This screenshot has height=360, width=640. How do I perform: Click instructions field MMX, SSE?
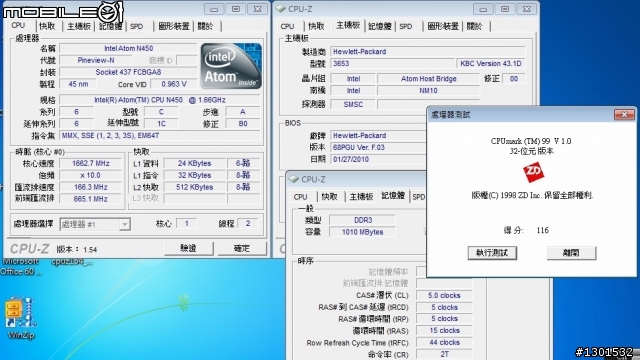pos(160,136)
